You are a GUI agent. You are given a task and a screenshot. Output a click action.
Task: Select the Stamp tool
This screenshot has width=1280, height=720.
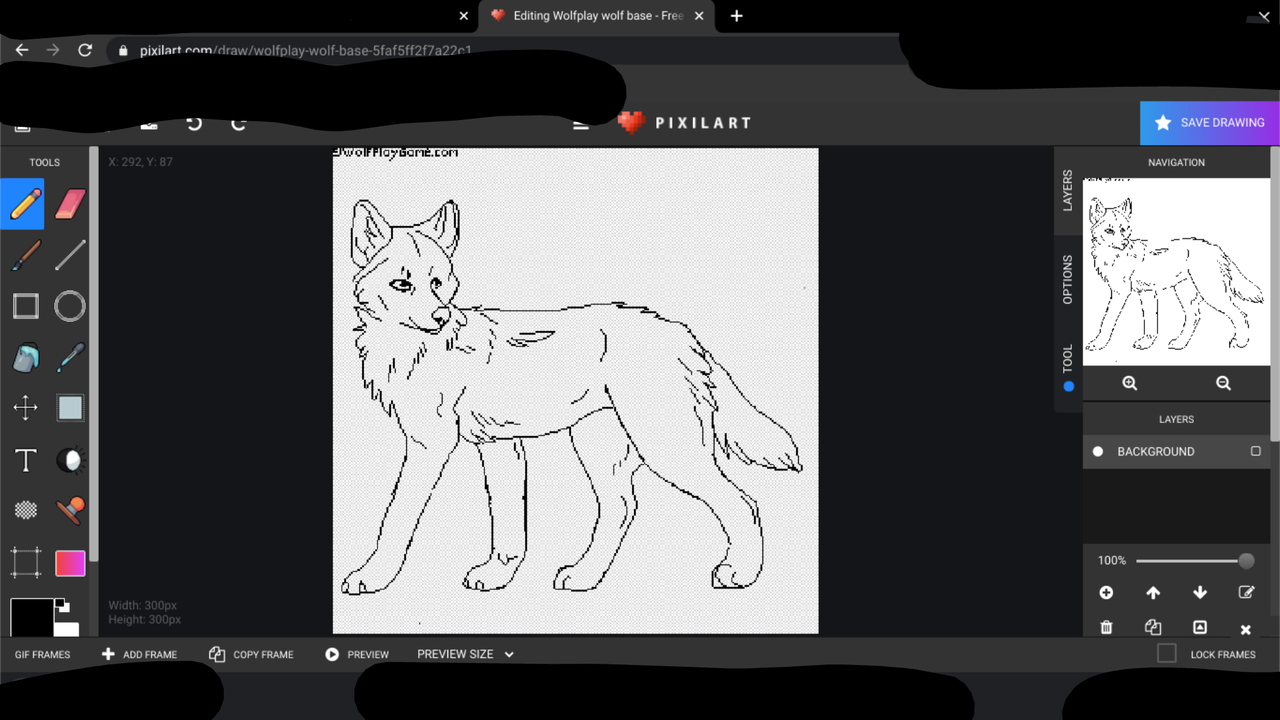pos(70,510)
